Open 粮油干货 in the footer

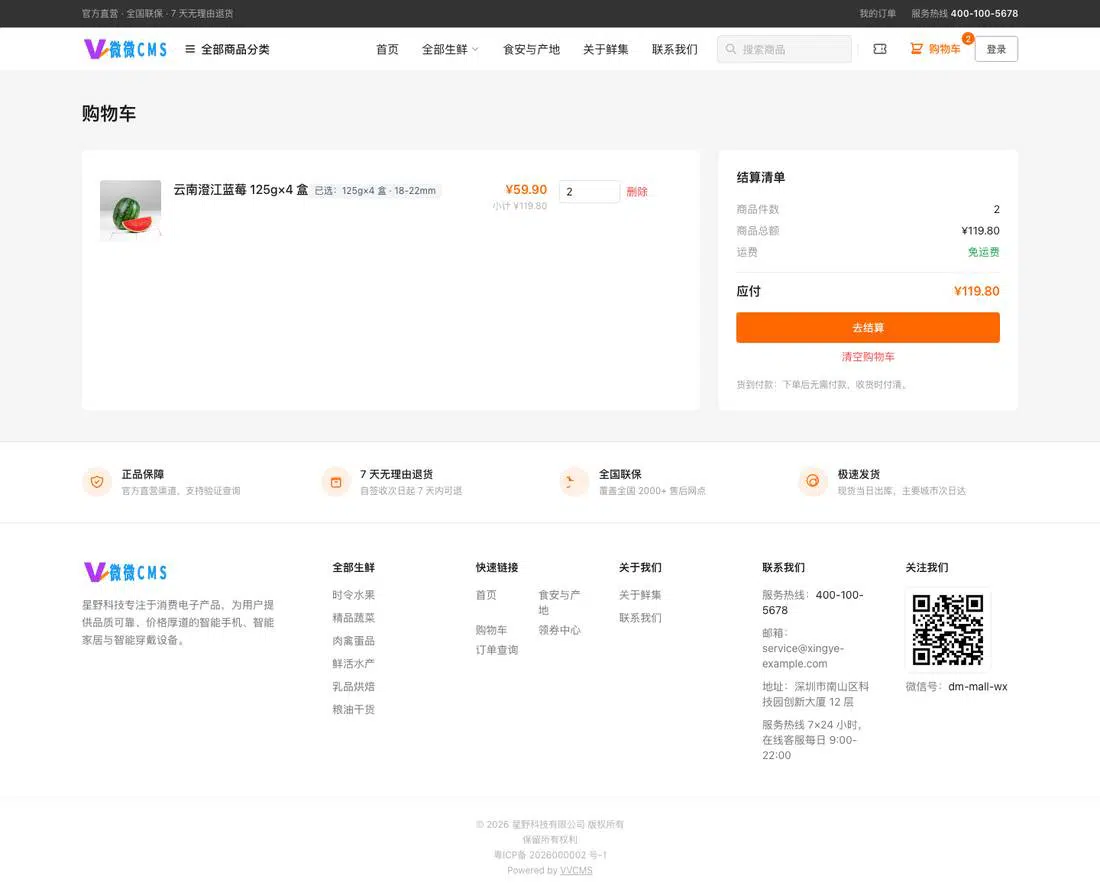click(x=354, y=709)
